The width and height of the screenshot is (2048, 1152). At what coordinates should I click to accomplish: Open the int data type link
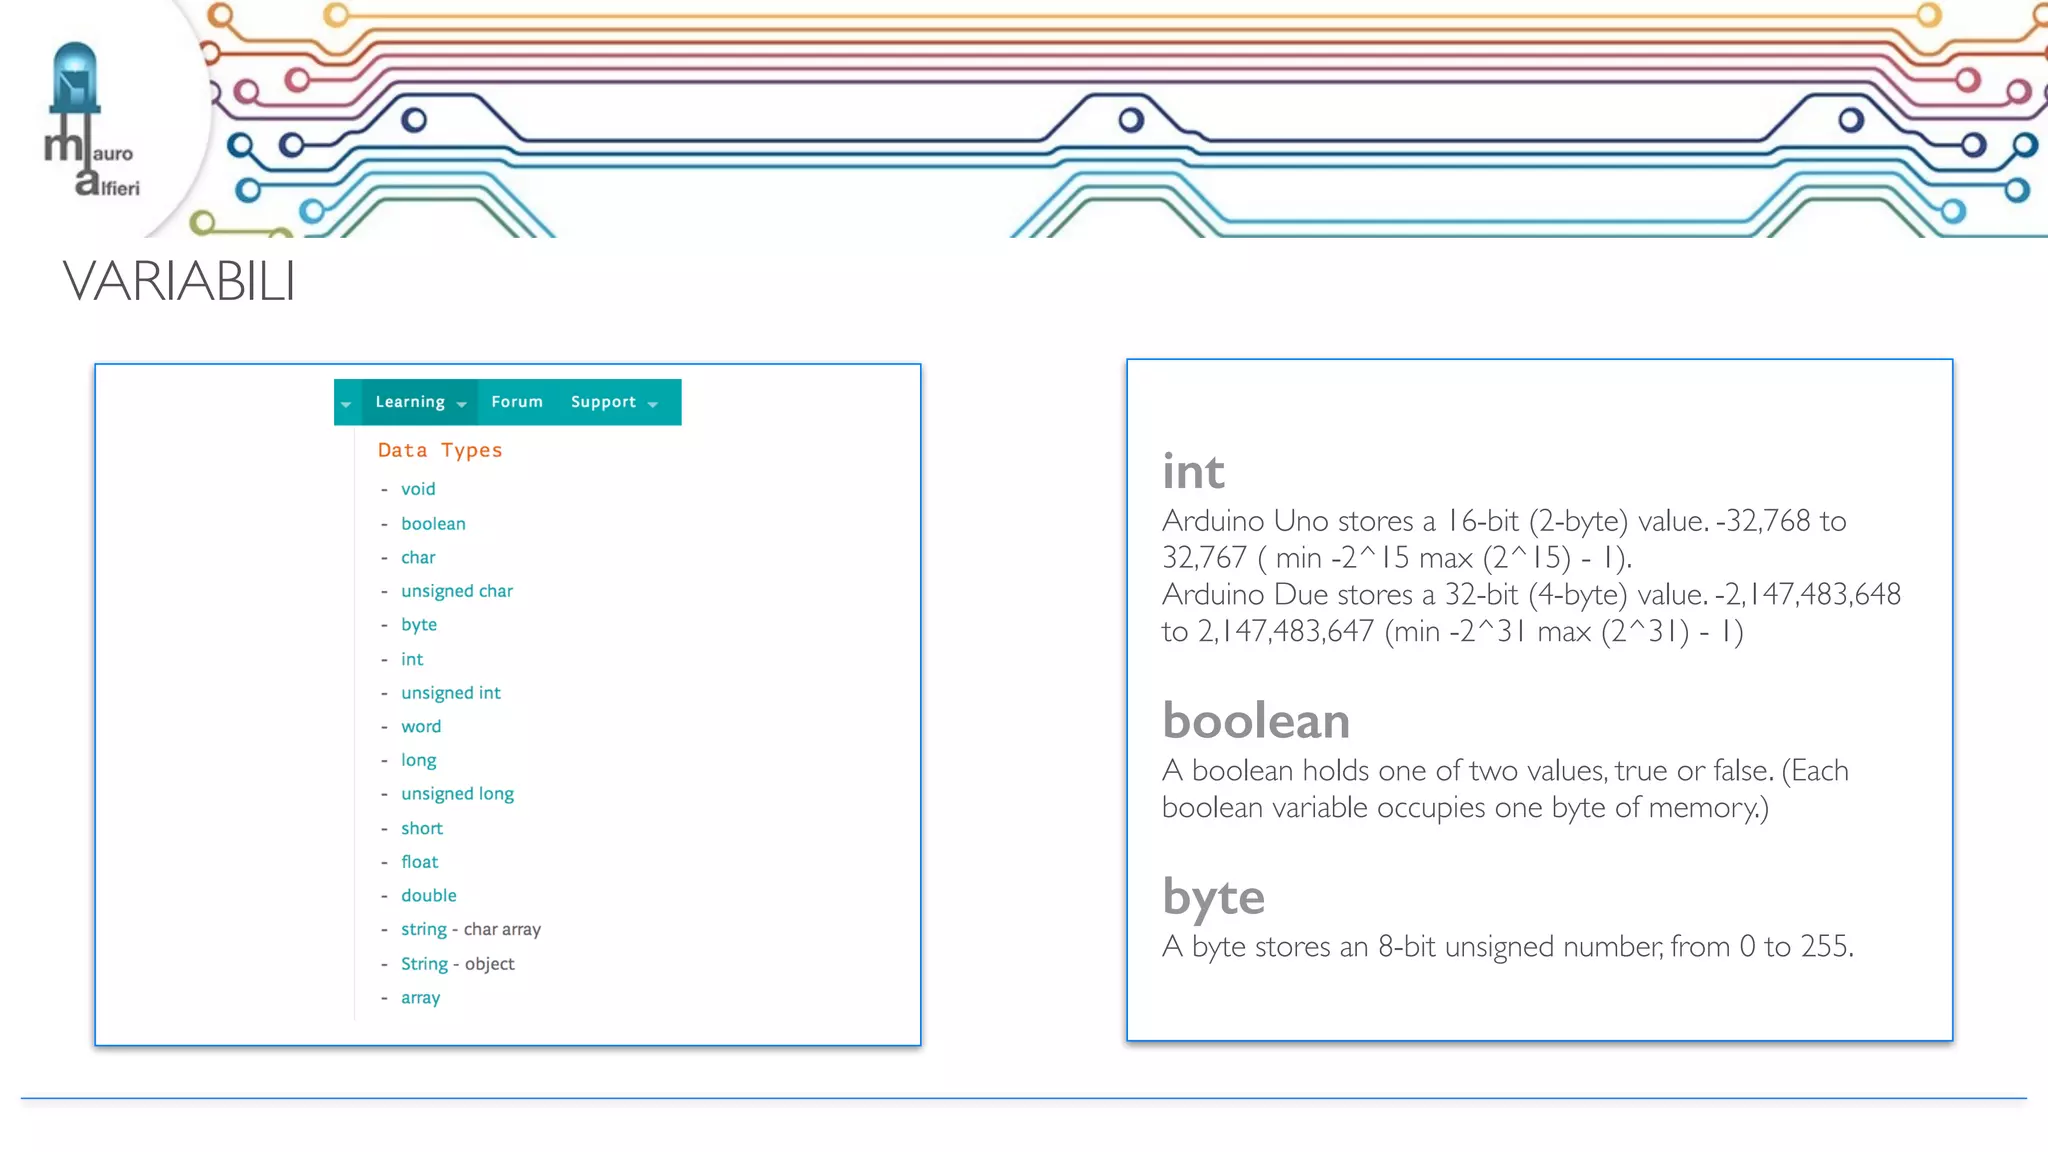click(412, 659)
